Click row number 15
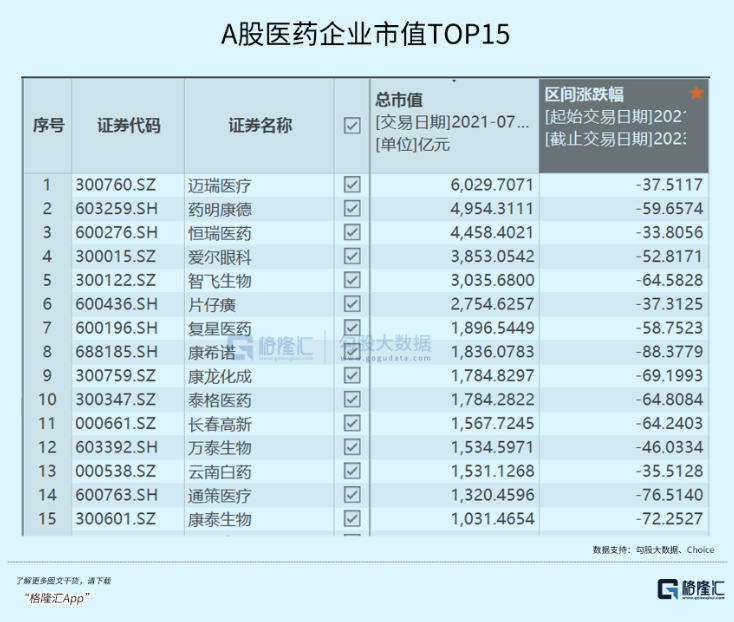 coord(47,519)
